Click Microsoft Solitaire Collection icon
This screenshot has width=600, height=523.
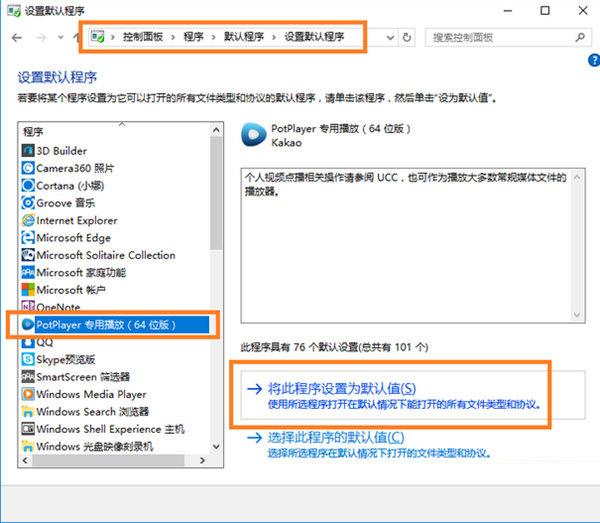[x=28, y=255]
